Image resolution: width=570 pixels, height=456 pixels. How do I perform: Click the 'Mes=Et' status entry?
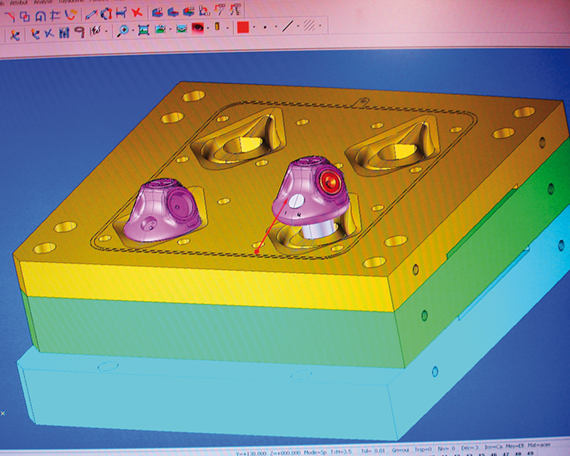coord(515,445)
